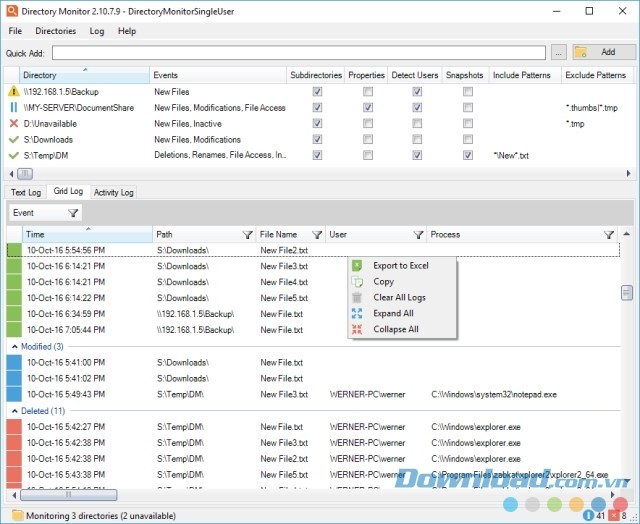Switch to the Text Log tab
This screenshot has height=524, width=640.
pos(26,192)
